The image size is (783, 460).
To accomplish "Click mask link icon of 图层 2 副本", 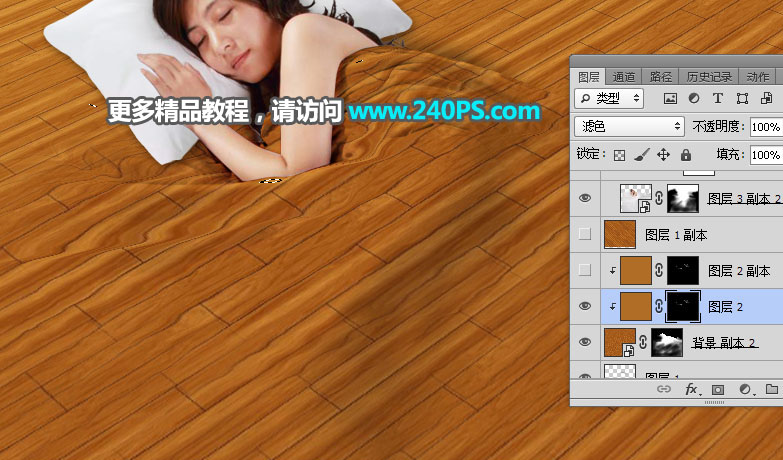I will (659, 270).
